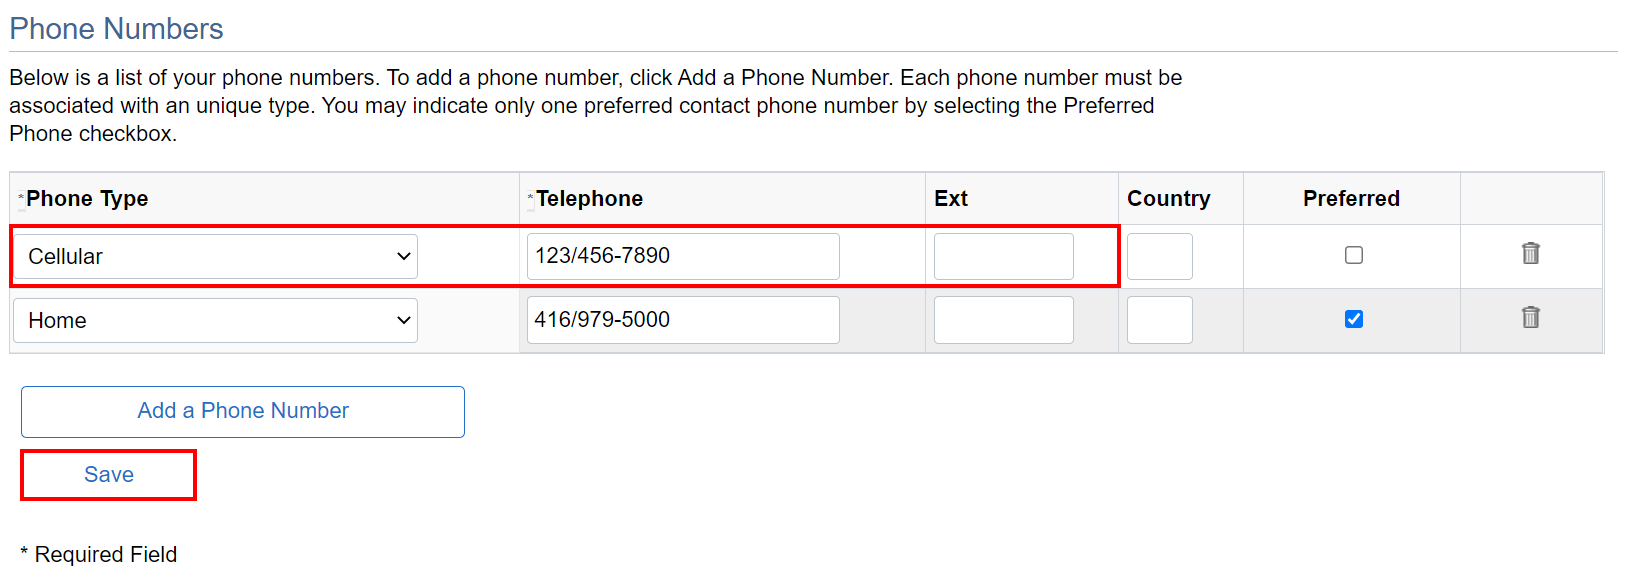
Task: Click the Preferred column header
Action: [x=1351, y=198]
